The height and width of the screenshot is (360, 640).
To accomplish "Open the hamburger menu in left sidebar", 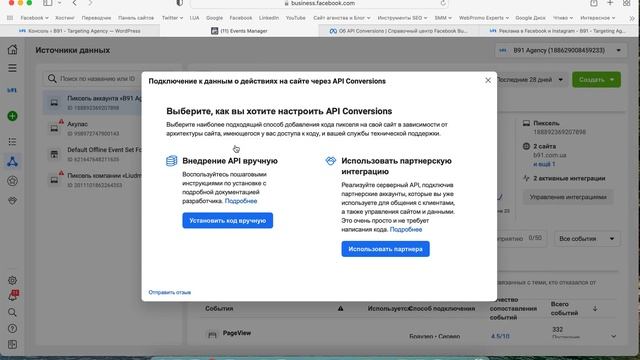I will pos(12,68).
